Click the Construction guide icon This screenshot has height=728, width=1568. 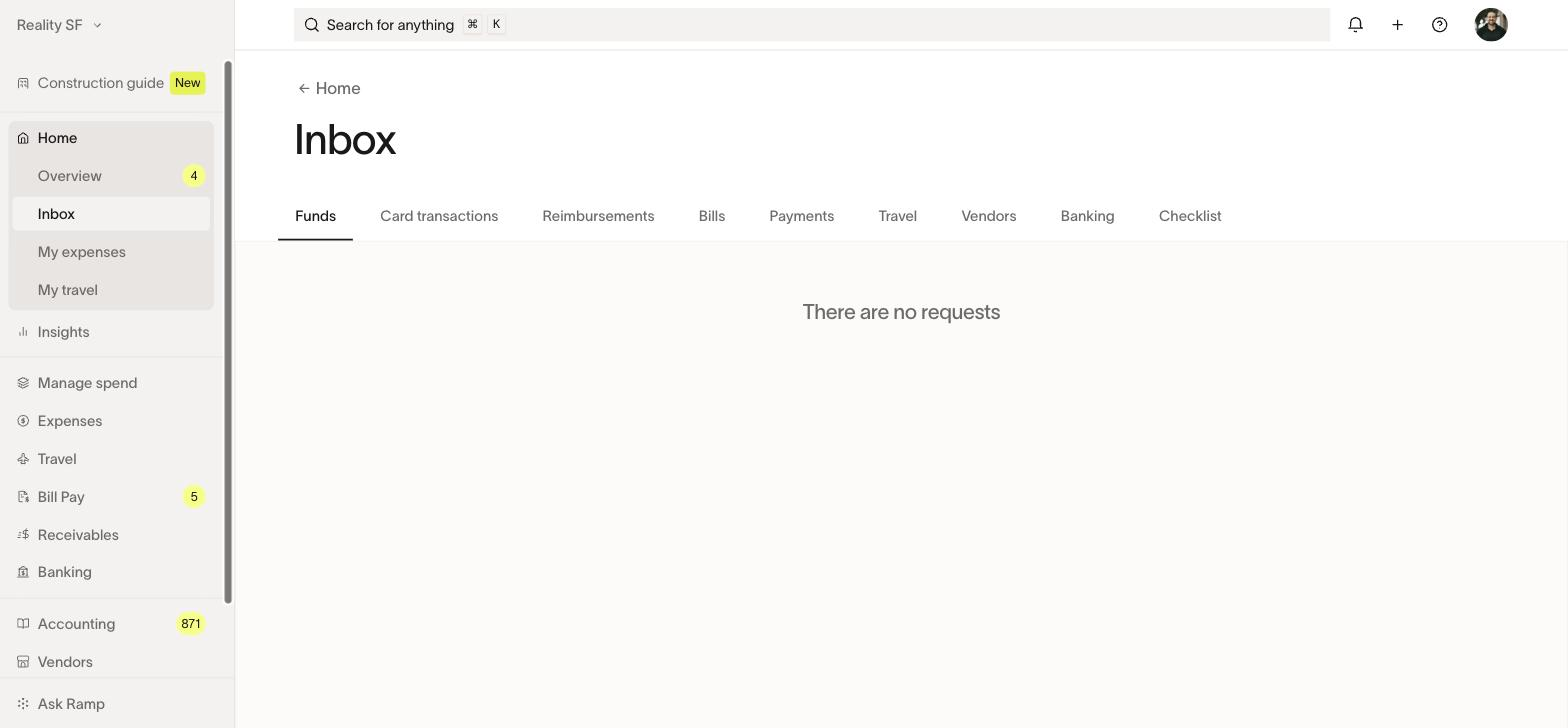coord(23,83)
